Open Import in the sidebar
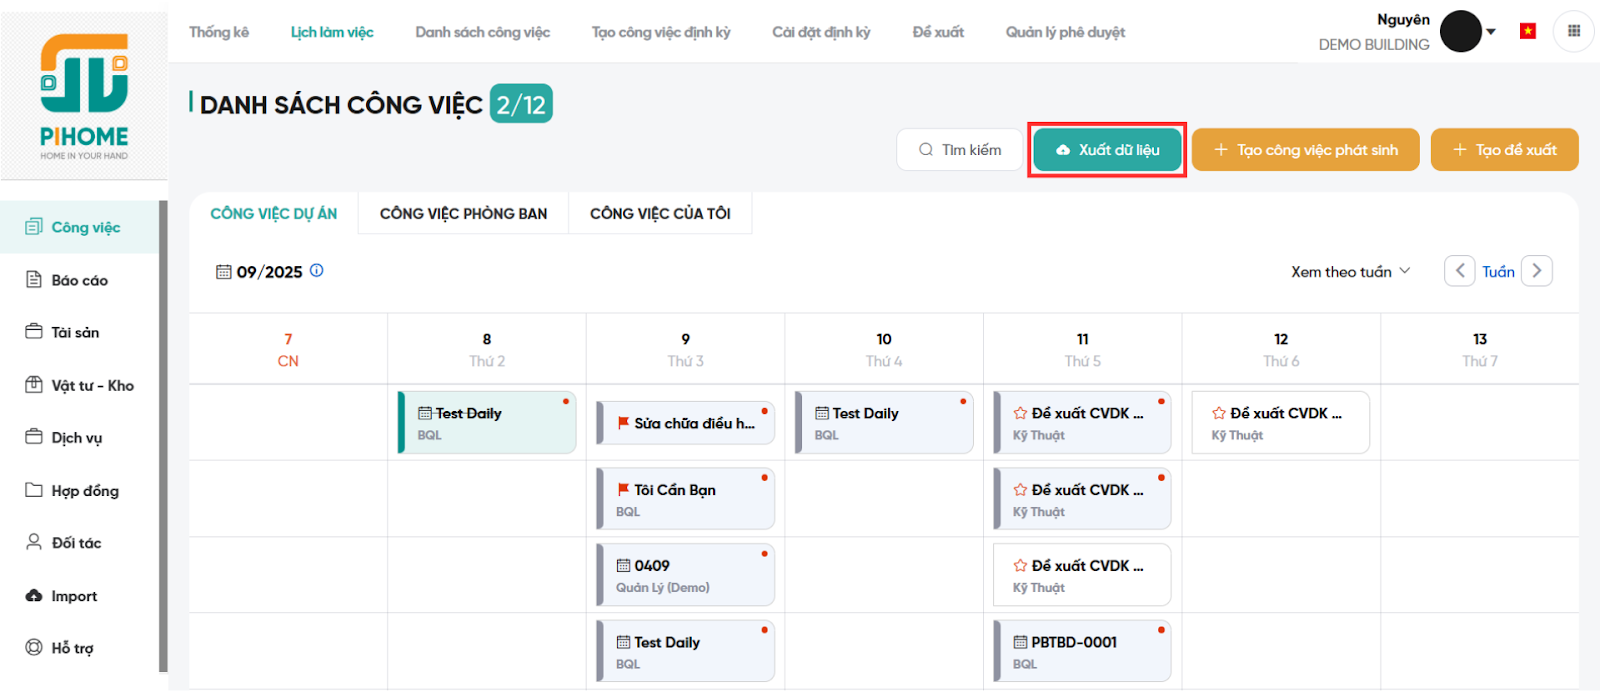The width and height of the screenshot is (1600, 692). pos(74,596)
